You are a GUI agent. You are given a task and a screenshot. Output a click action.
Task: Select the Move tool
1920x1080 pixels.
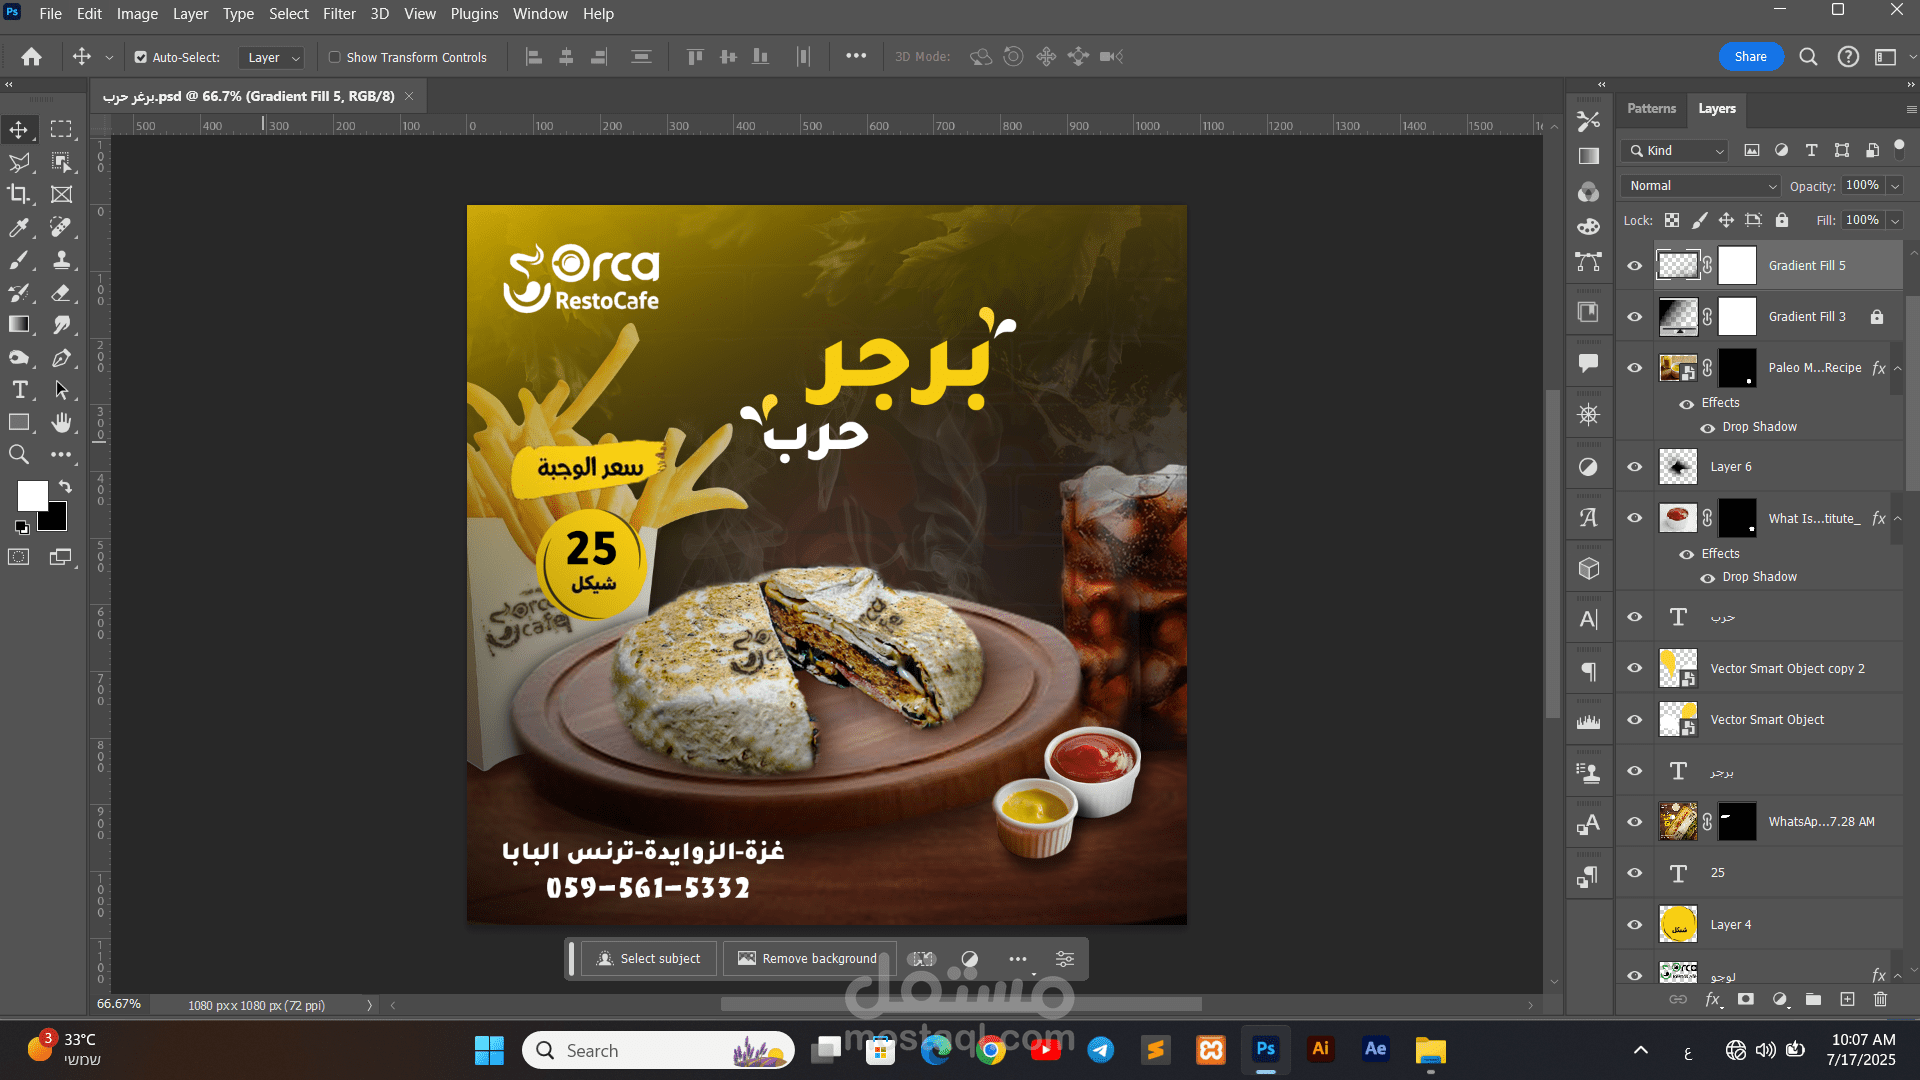tap(19, 129)
